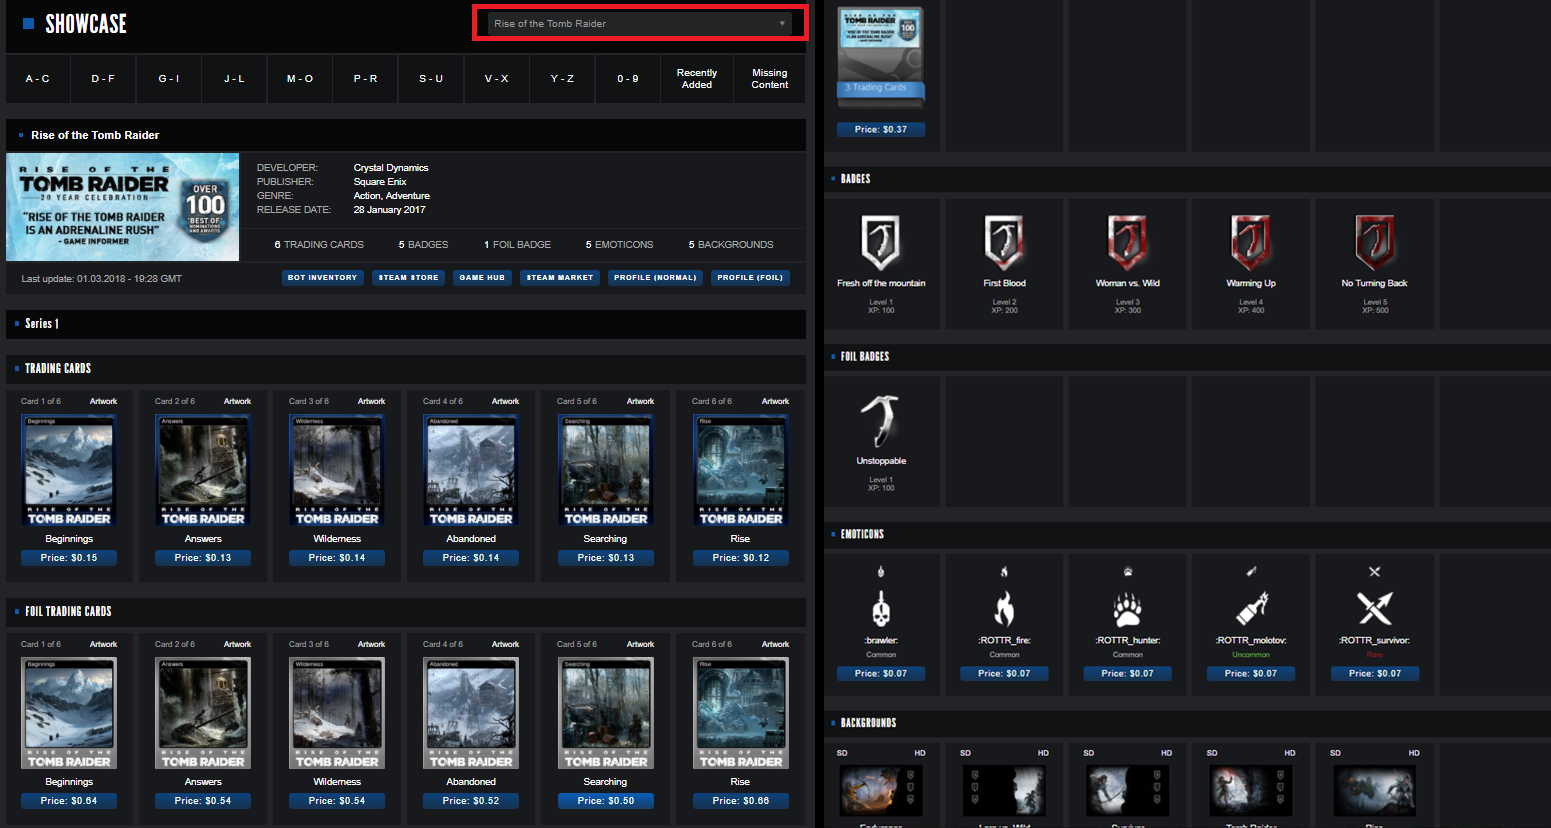Image resolution: width=1551 pixels, height=828 pixels.
Task: Select the First Blood badge icon
Action: click(x=1004, y=243)
